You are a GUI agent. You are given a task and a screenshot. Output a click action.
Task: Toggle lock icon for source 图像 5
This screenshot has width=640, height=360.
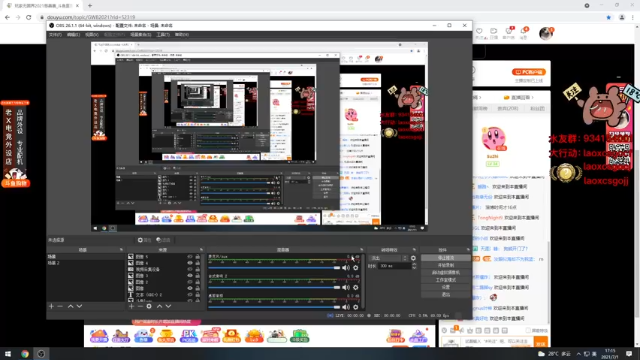click(198, 257)
